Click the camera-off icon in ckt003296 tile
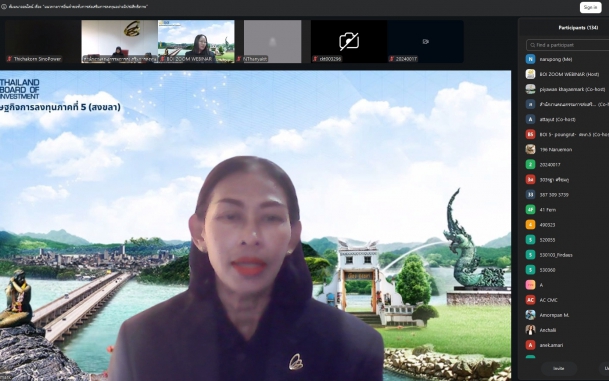 tap(349, 41)
